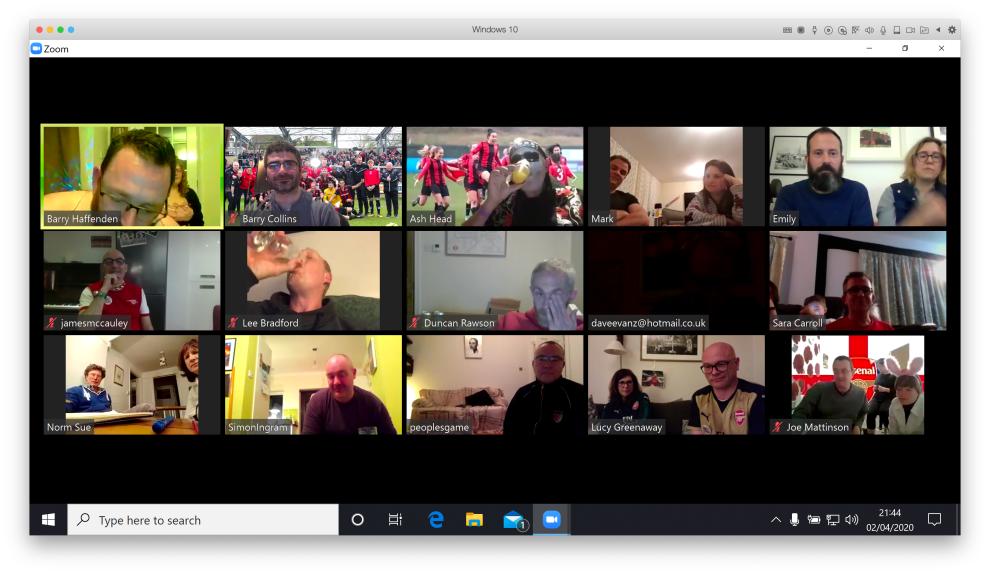Show hidden tray icons with the chevron
The image size is (990, 574).
tap(776, 520)
